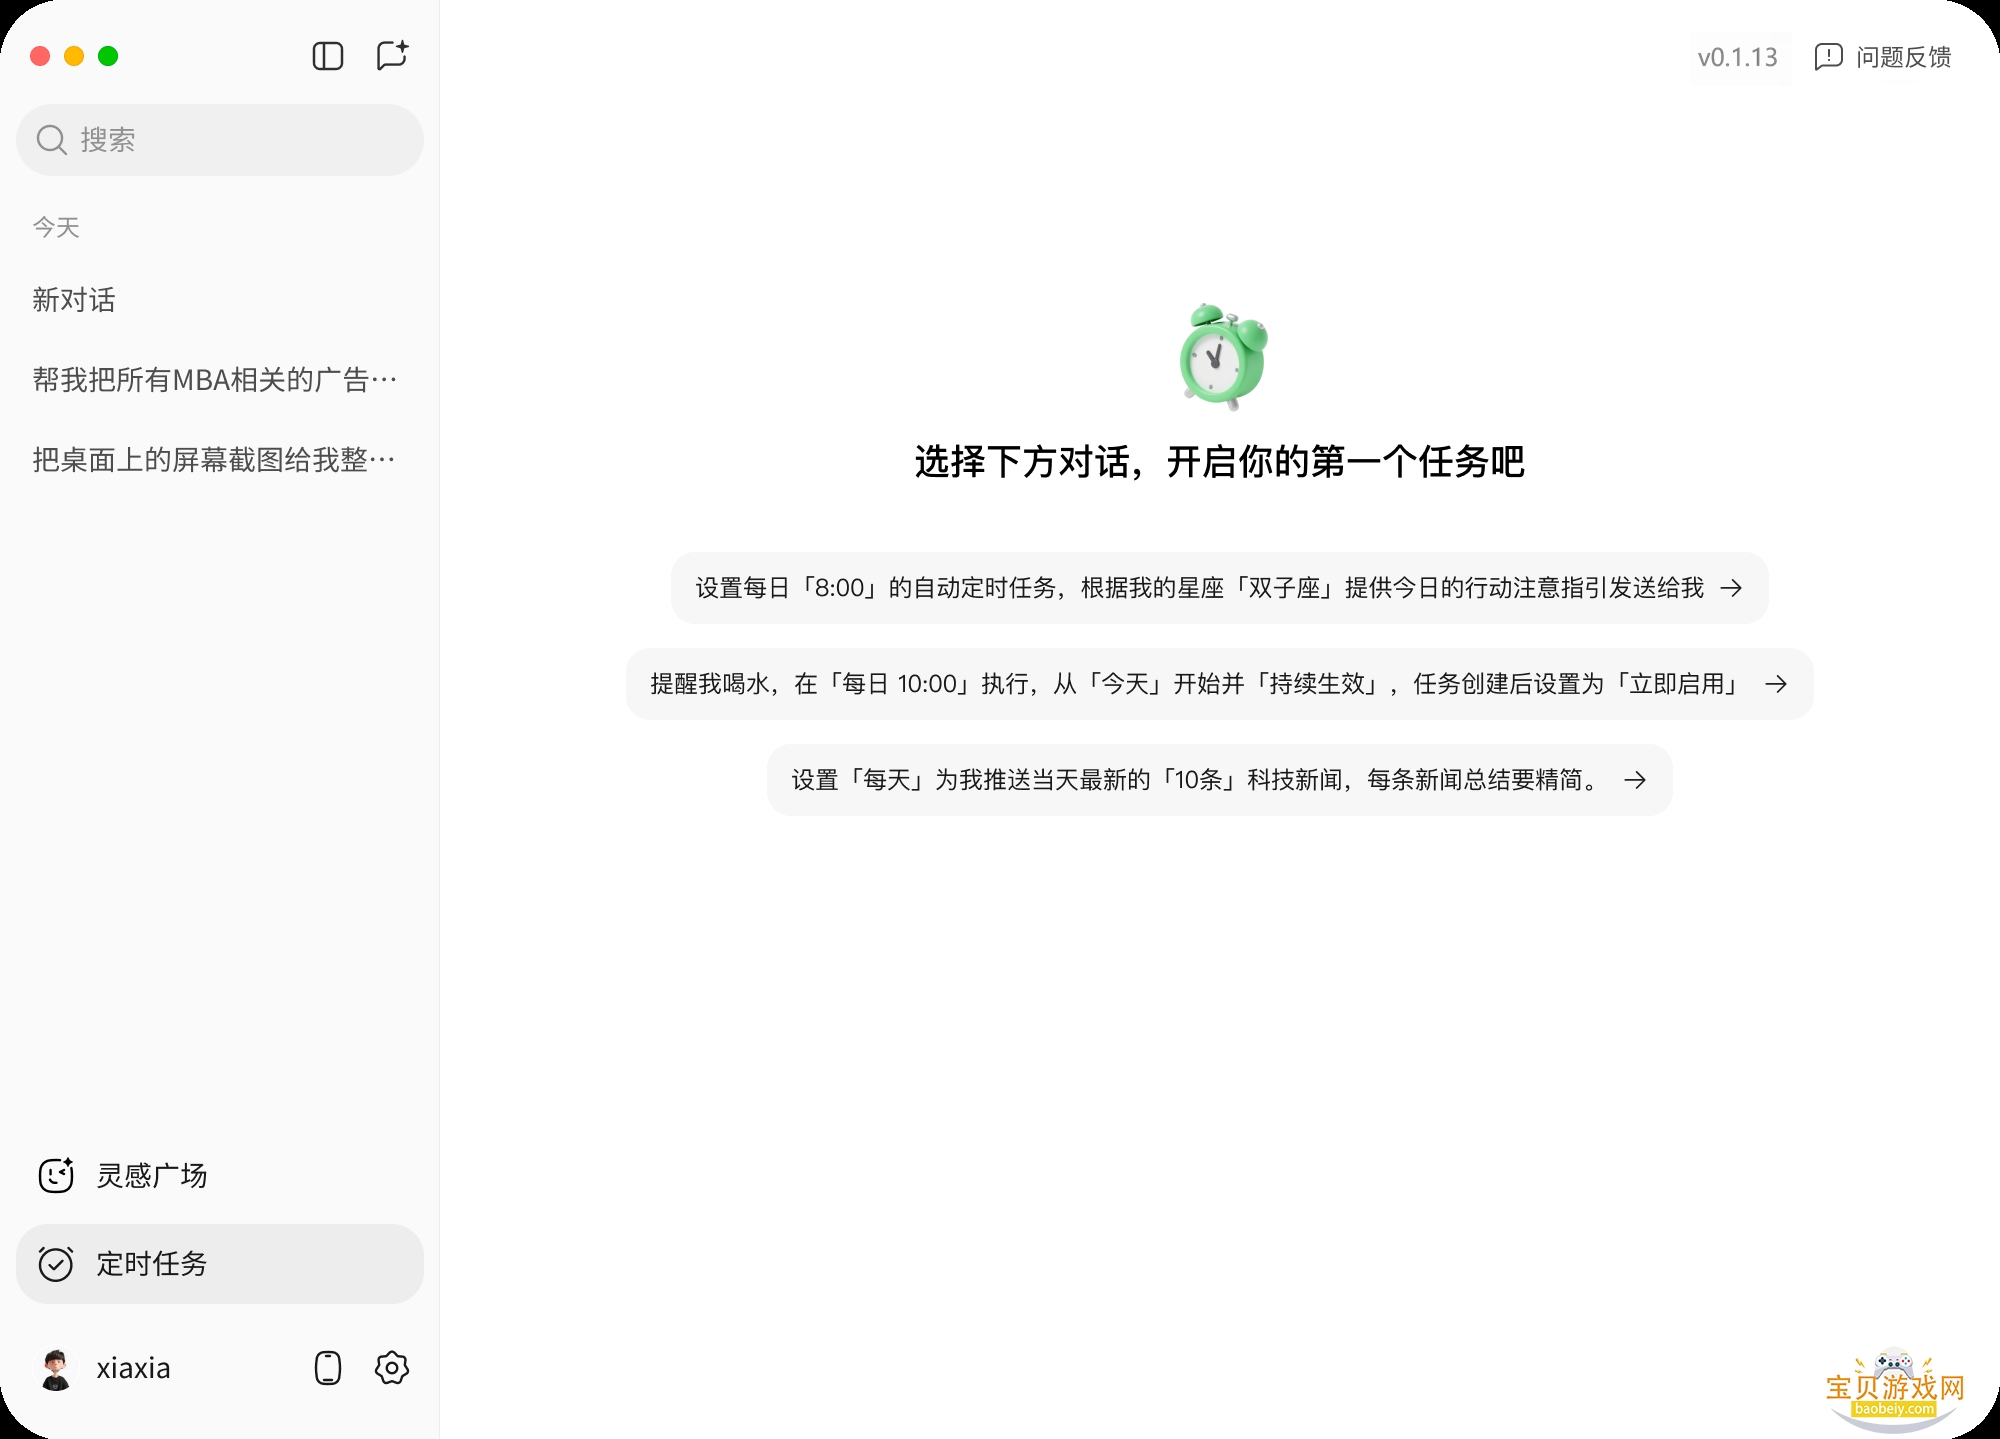Screen dimensions: 2000x1439
Task: Focus the 搜索 search field
Action: (240, 140)
